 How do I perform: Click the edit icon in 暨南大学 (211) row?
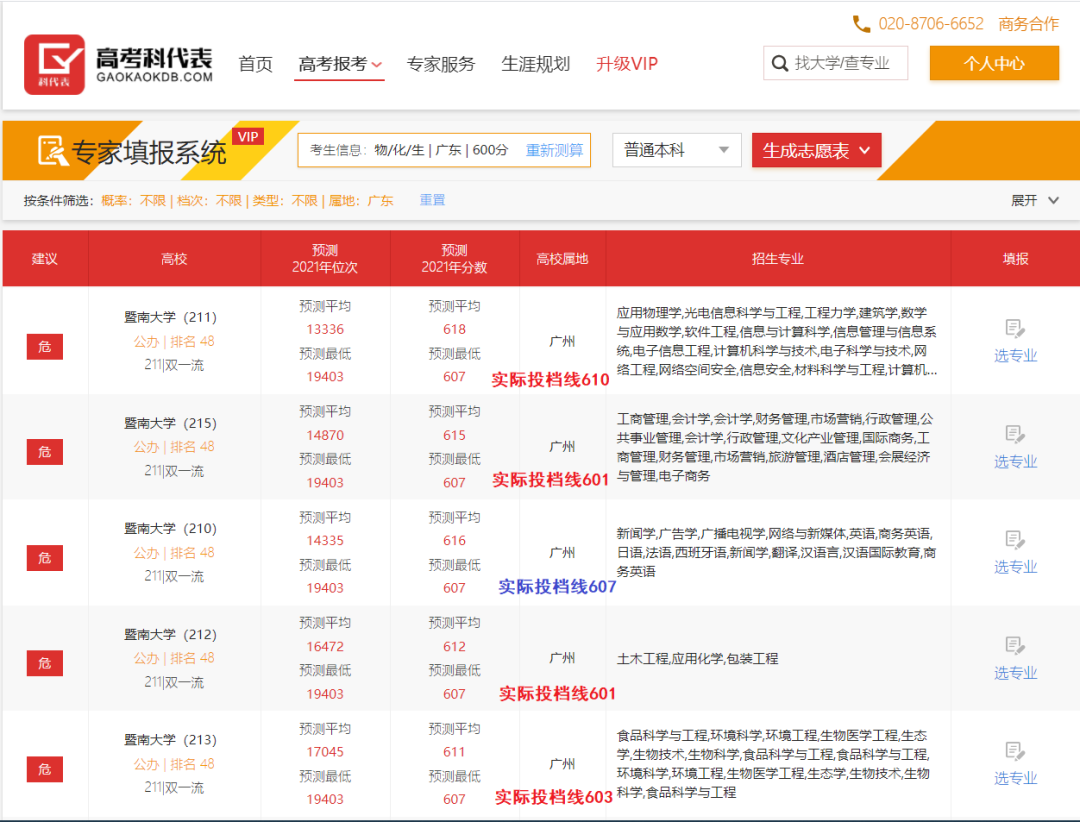(x=1015, y=329)
